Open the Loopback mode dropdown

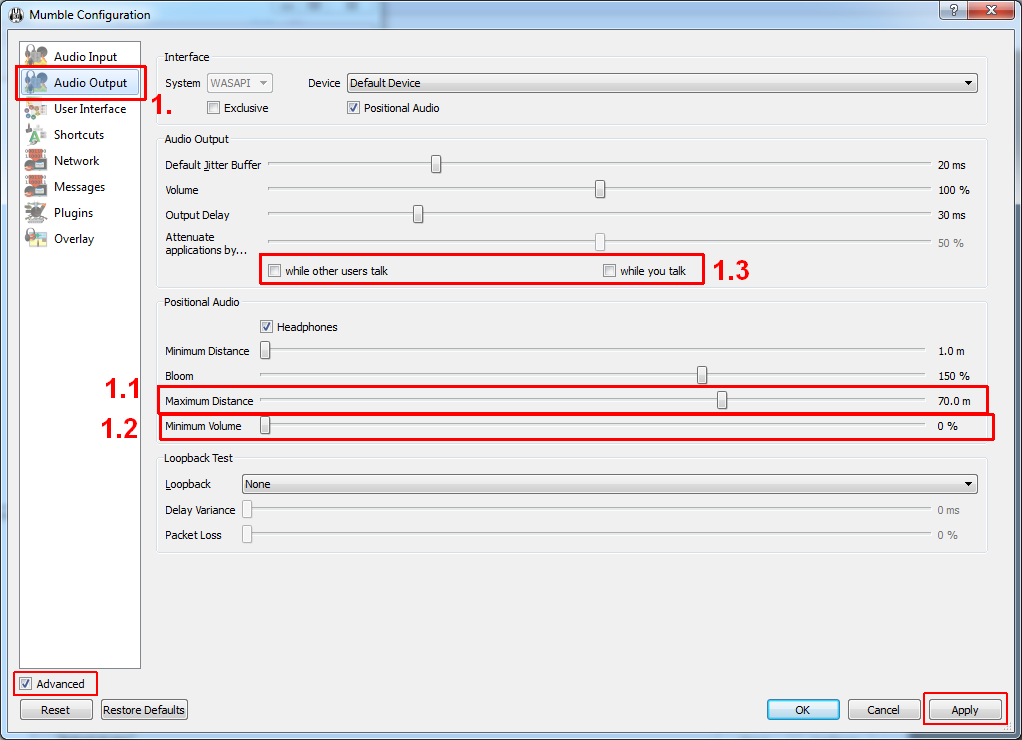(609, 484)
